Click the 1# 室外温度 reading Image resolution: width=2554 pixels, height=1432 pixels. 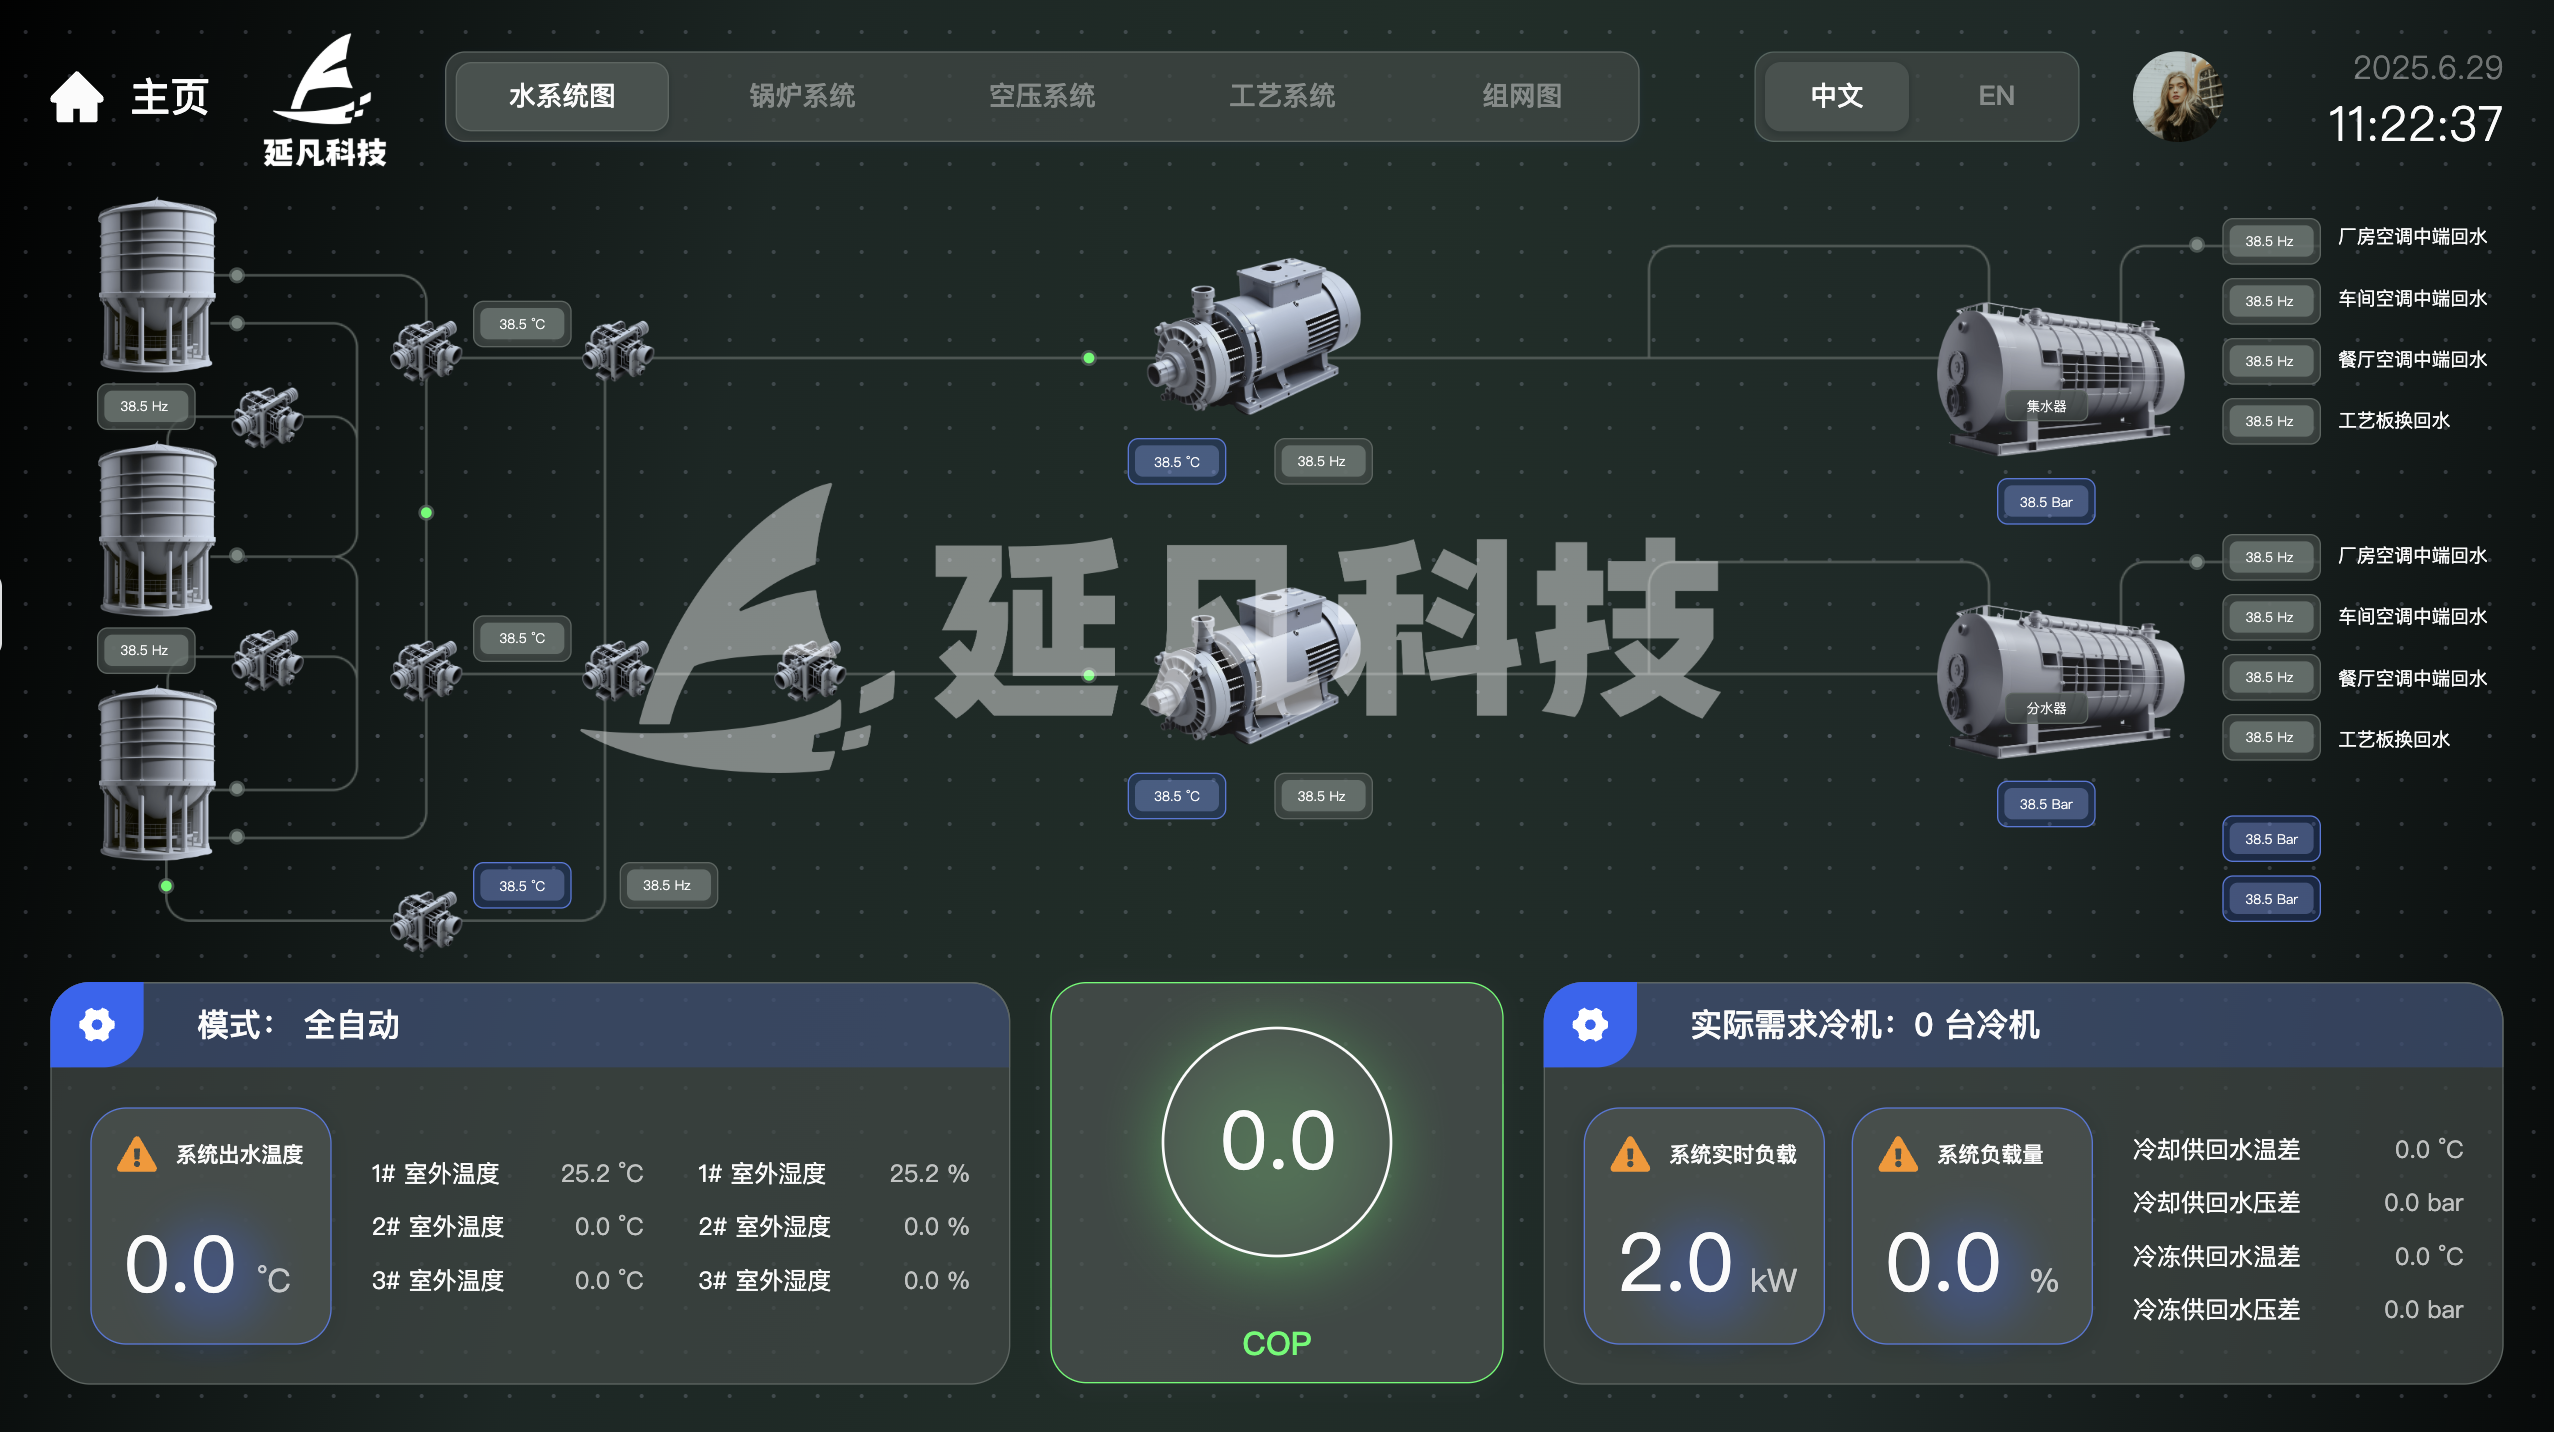tap(508, 1173)
